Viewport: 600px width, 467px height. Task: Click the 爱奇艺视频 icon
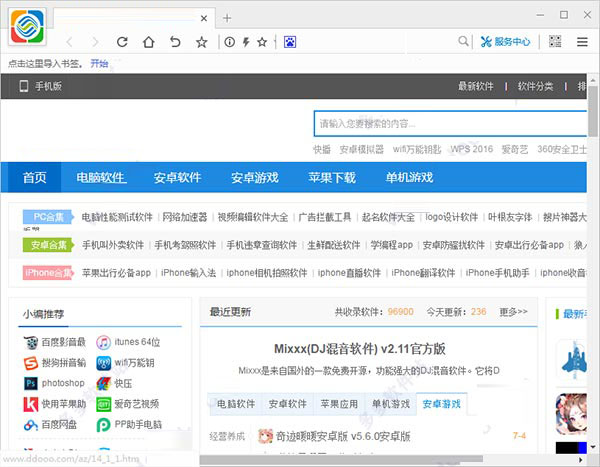tap(103, 404)
